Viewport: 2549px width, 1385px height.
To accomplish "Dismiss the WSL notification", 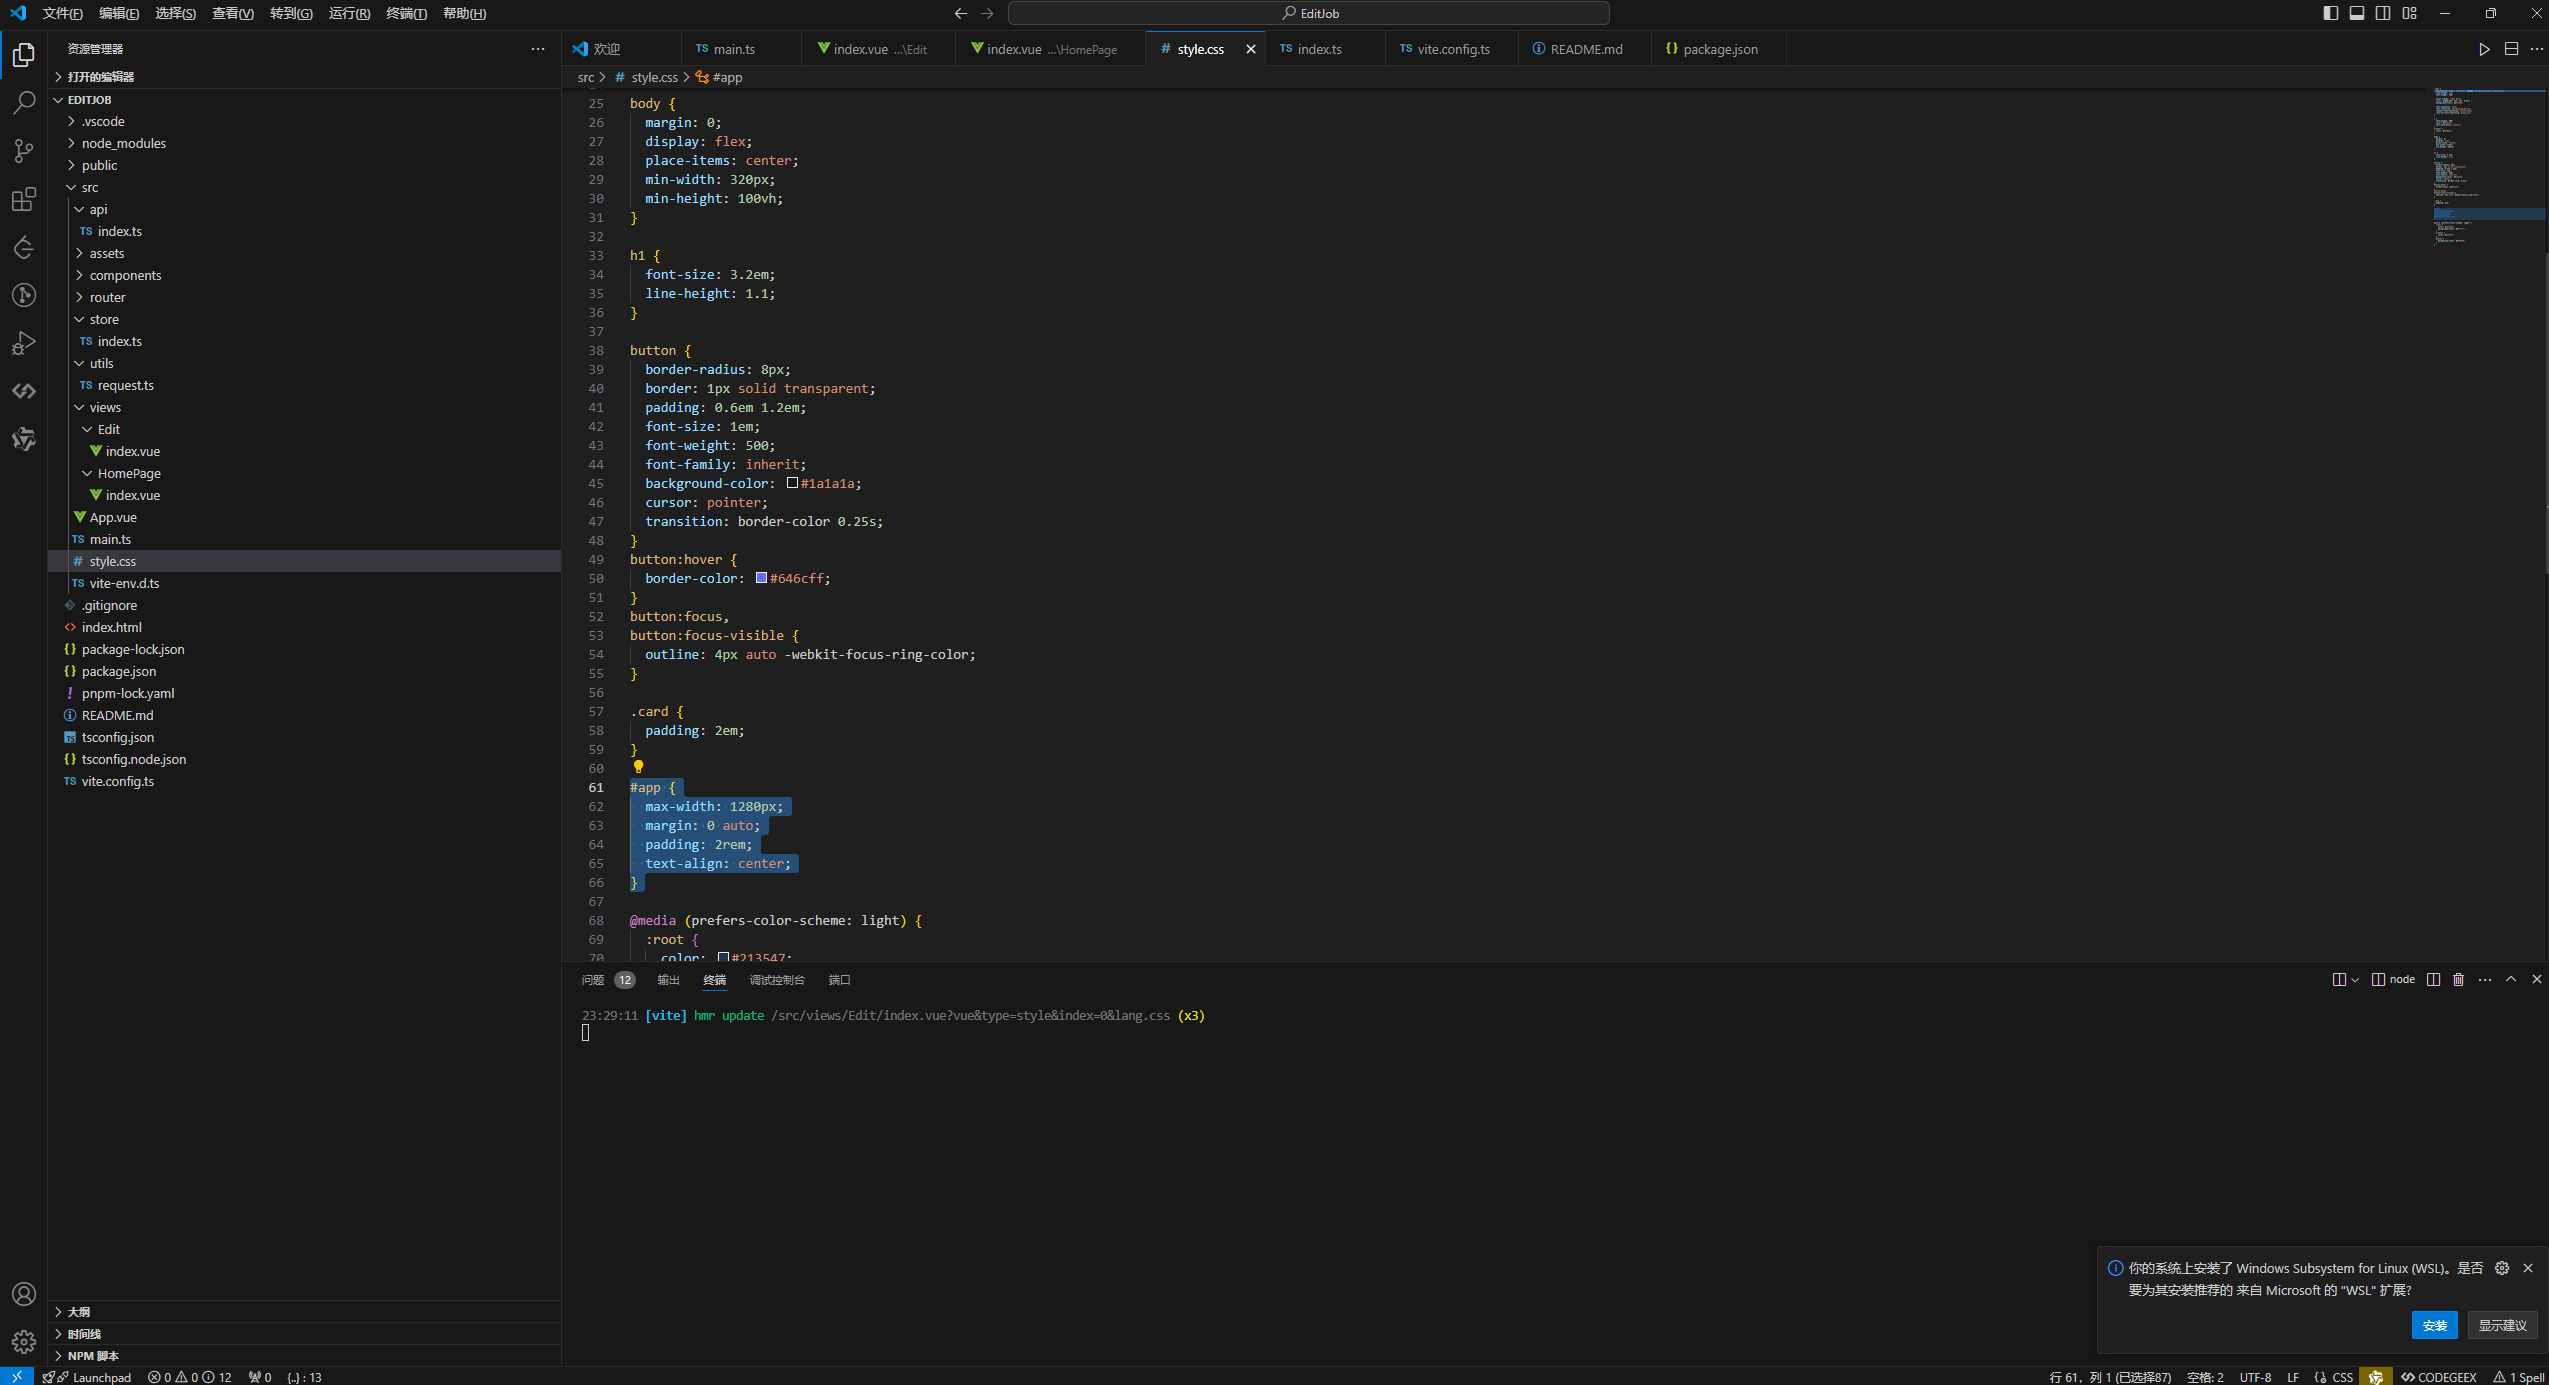I will point(2528,1268).
